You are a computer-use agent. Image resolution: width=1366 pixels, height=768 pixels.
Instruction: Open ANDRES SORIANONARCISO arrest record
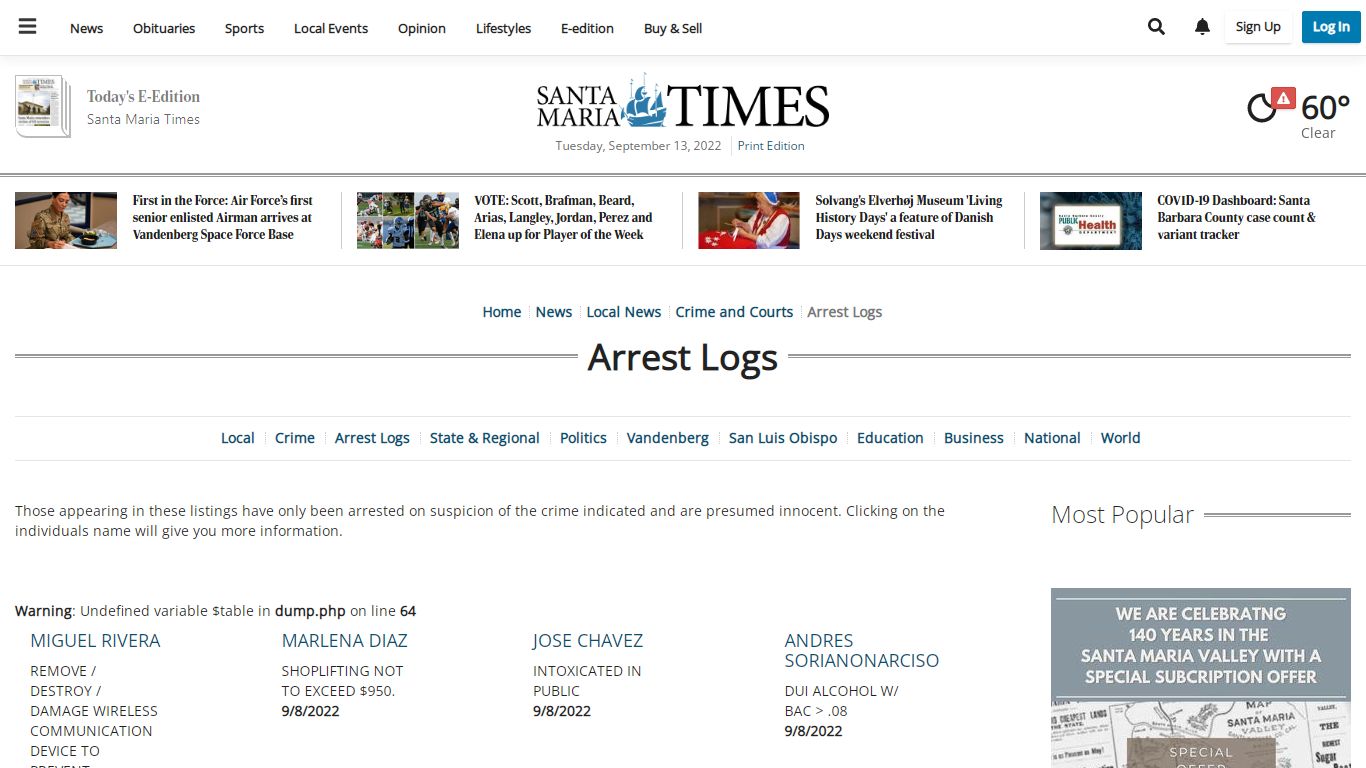coord(862,651)
